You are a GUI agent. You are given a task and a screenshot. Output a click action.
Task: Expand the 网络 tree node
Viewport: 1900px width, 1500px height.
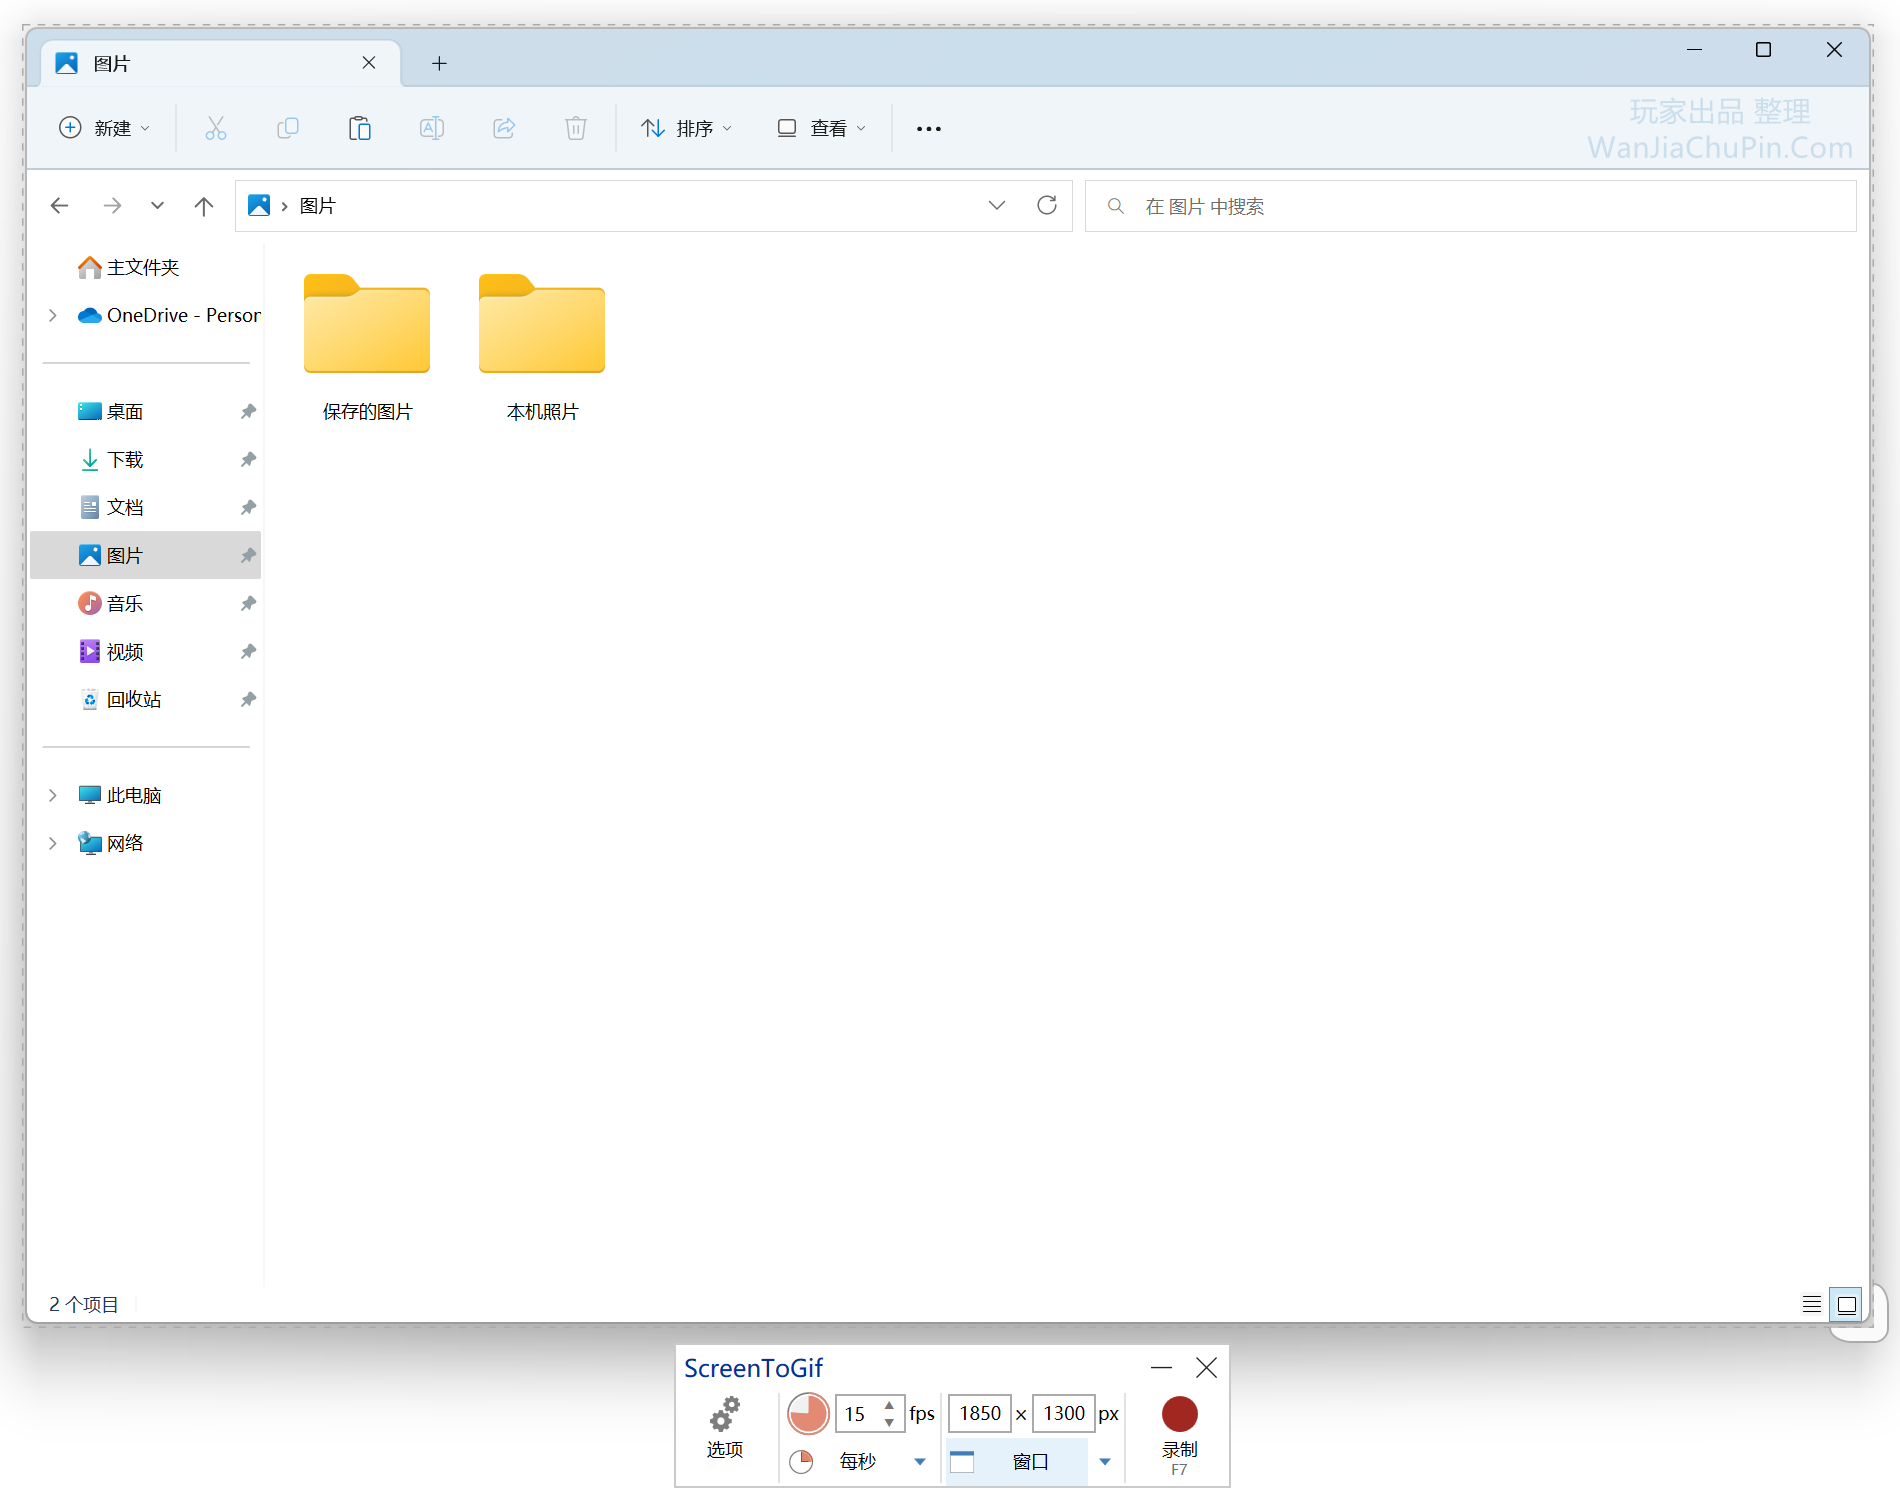[x=53, y=843]
